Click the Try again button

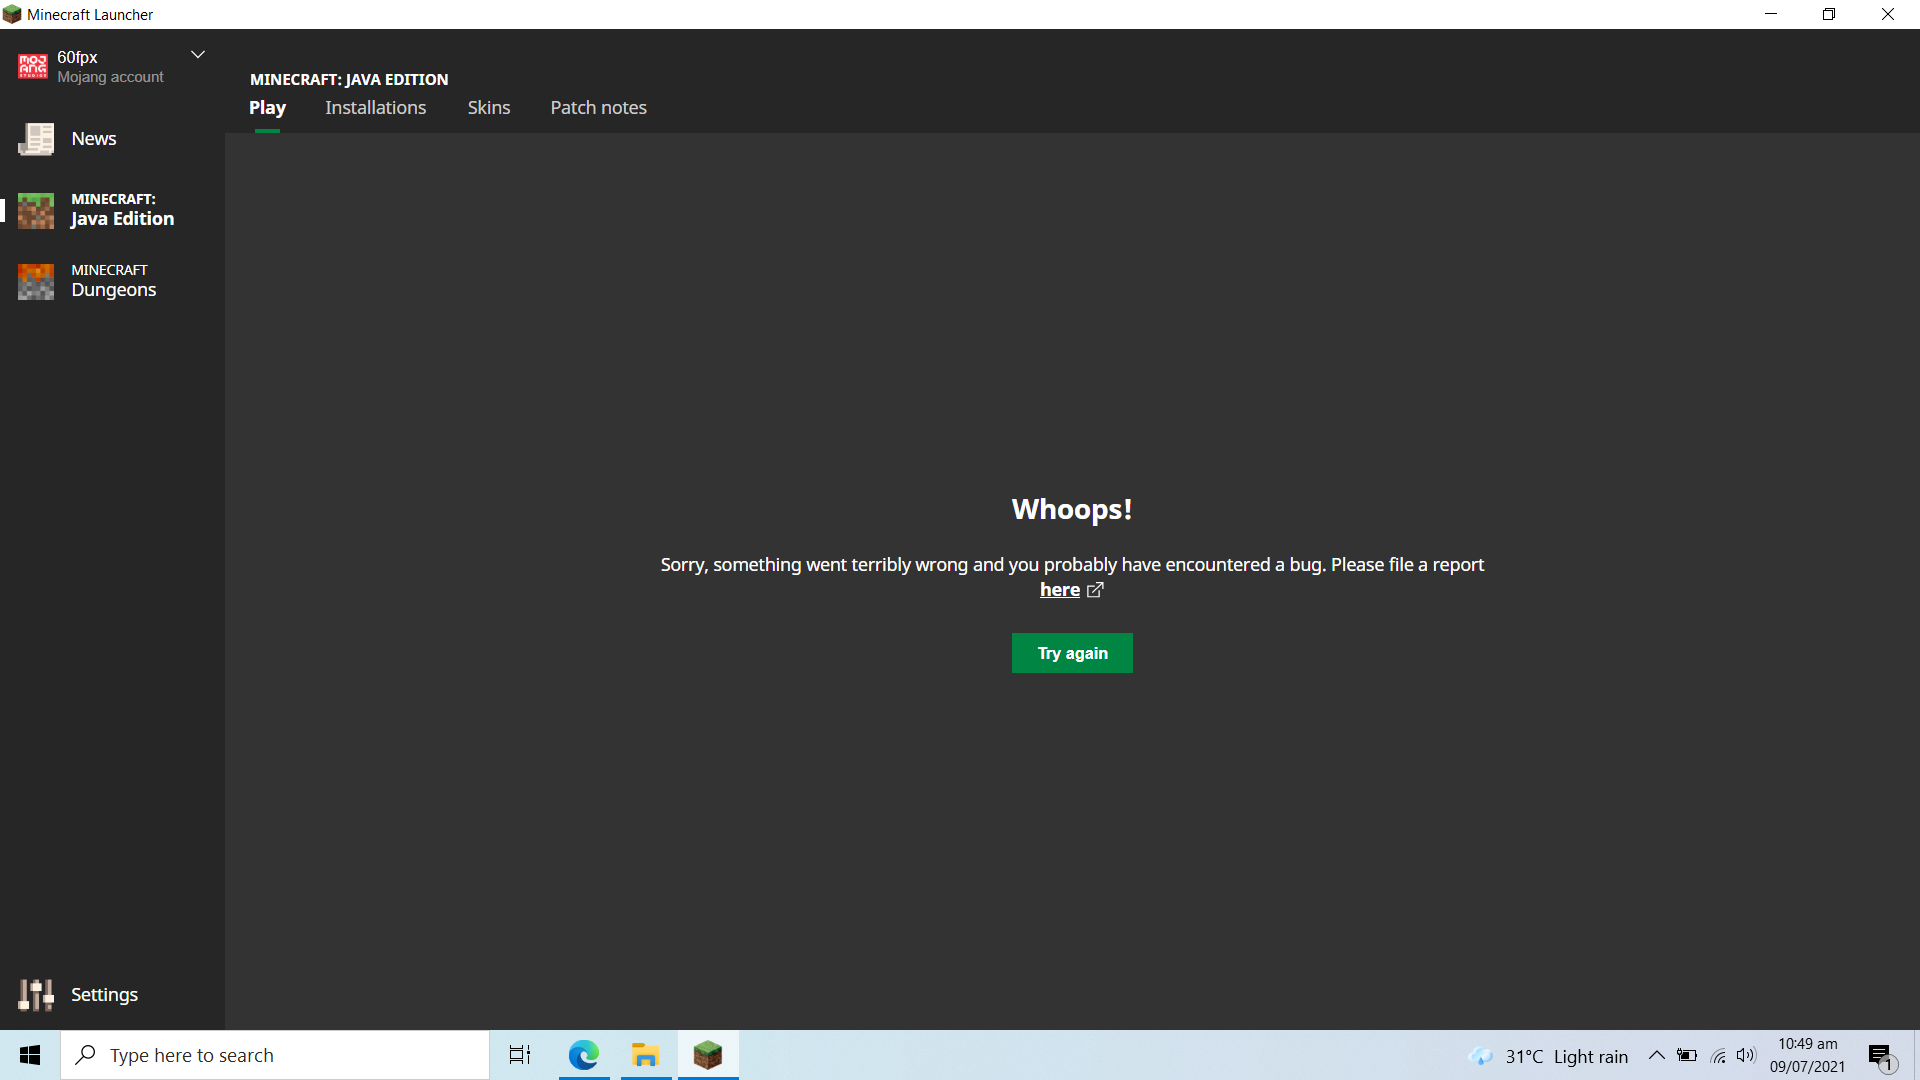pos(1072,653)
